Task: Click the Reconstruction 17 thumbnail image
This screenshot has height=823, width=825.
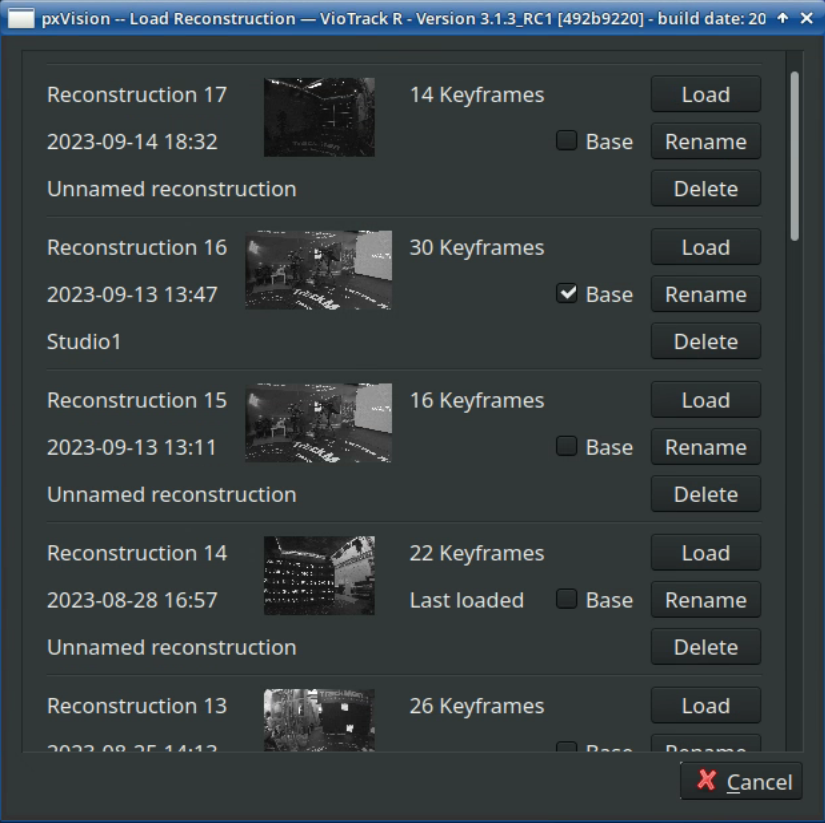Action: coord(319,117)
